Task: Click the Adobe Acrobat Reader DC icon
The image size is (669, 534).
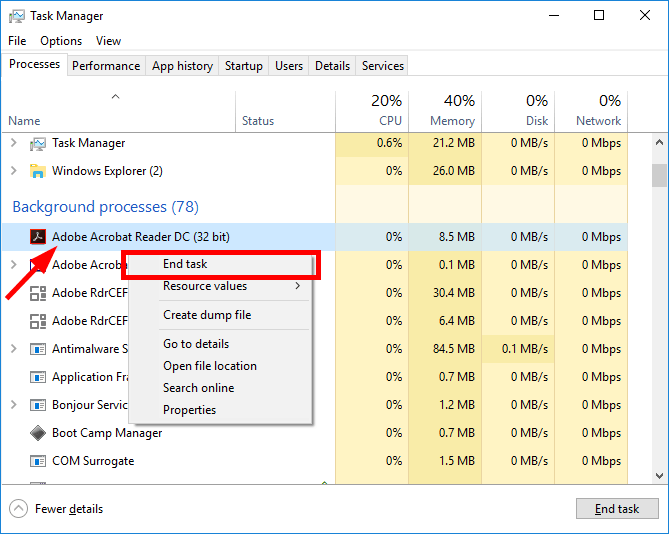Action: coord(38,237)
